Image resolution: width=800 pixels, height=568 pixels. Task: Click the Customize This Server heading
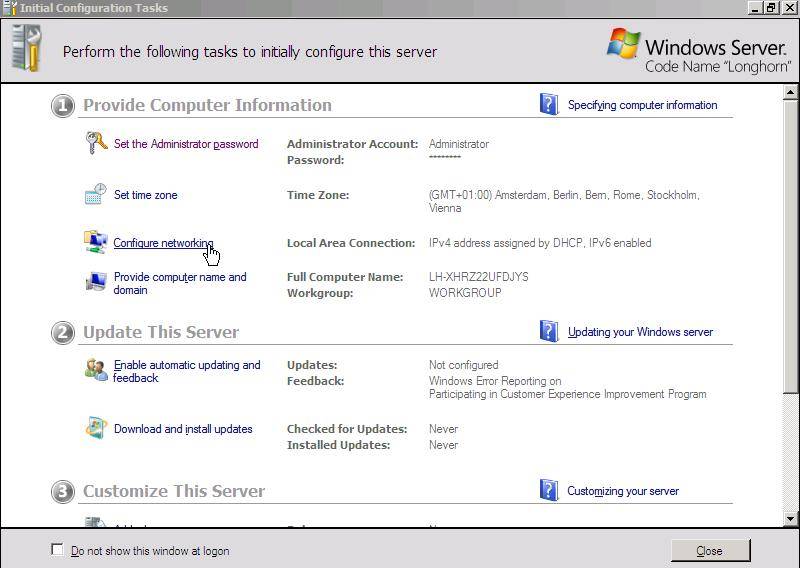point(174,491)
